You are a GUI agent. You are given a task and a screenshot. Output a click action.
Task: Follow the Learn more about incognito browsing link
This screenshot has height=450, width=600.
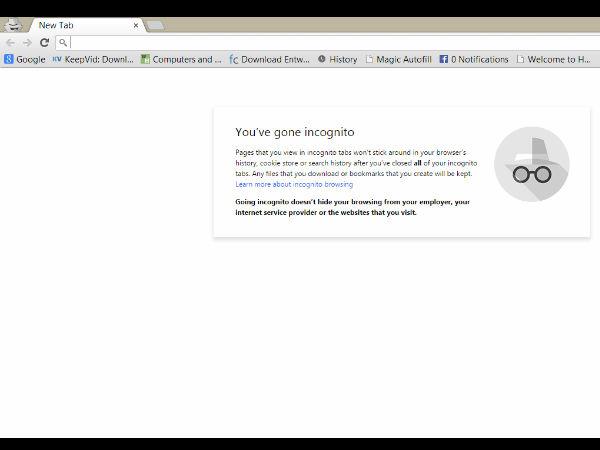click(294, 185)
